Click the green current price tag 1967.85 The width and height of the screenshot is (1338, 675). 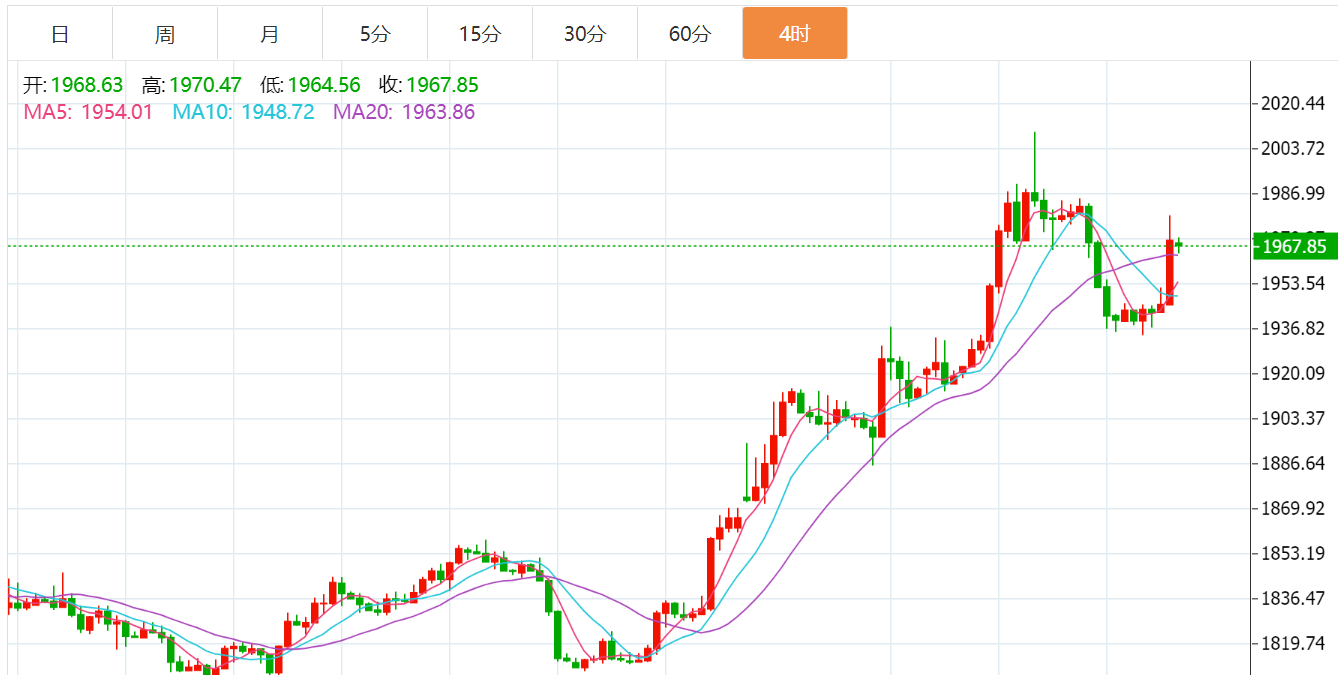1294,246
